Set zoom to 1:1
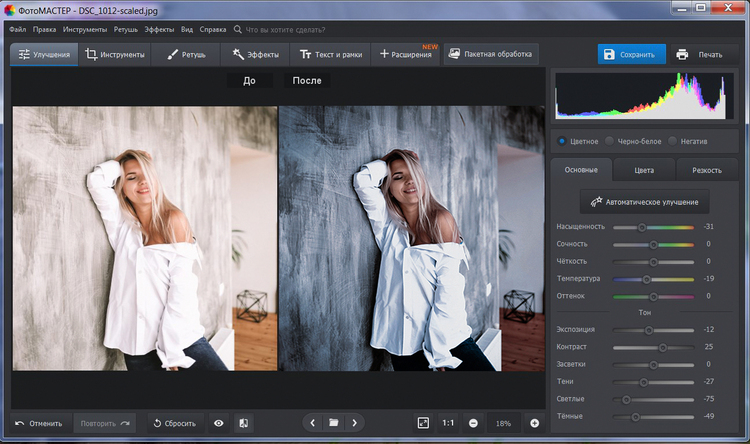750x444 pixels. tap(448, 423)
